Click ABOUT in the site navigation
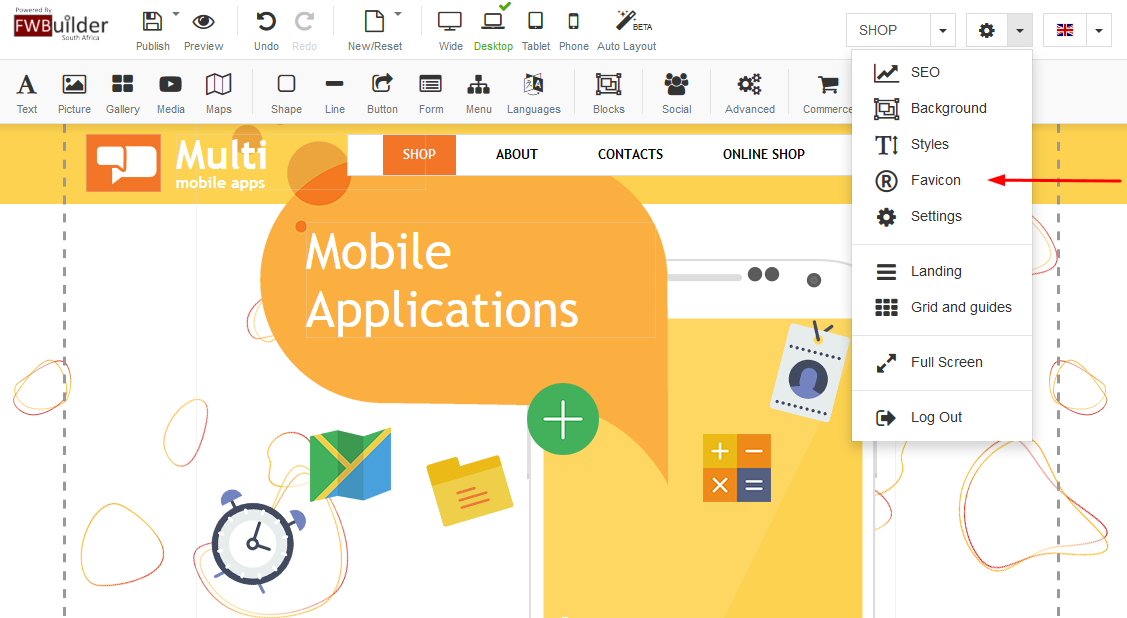 517,154
